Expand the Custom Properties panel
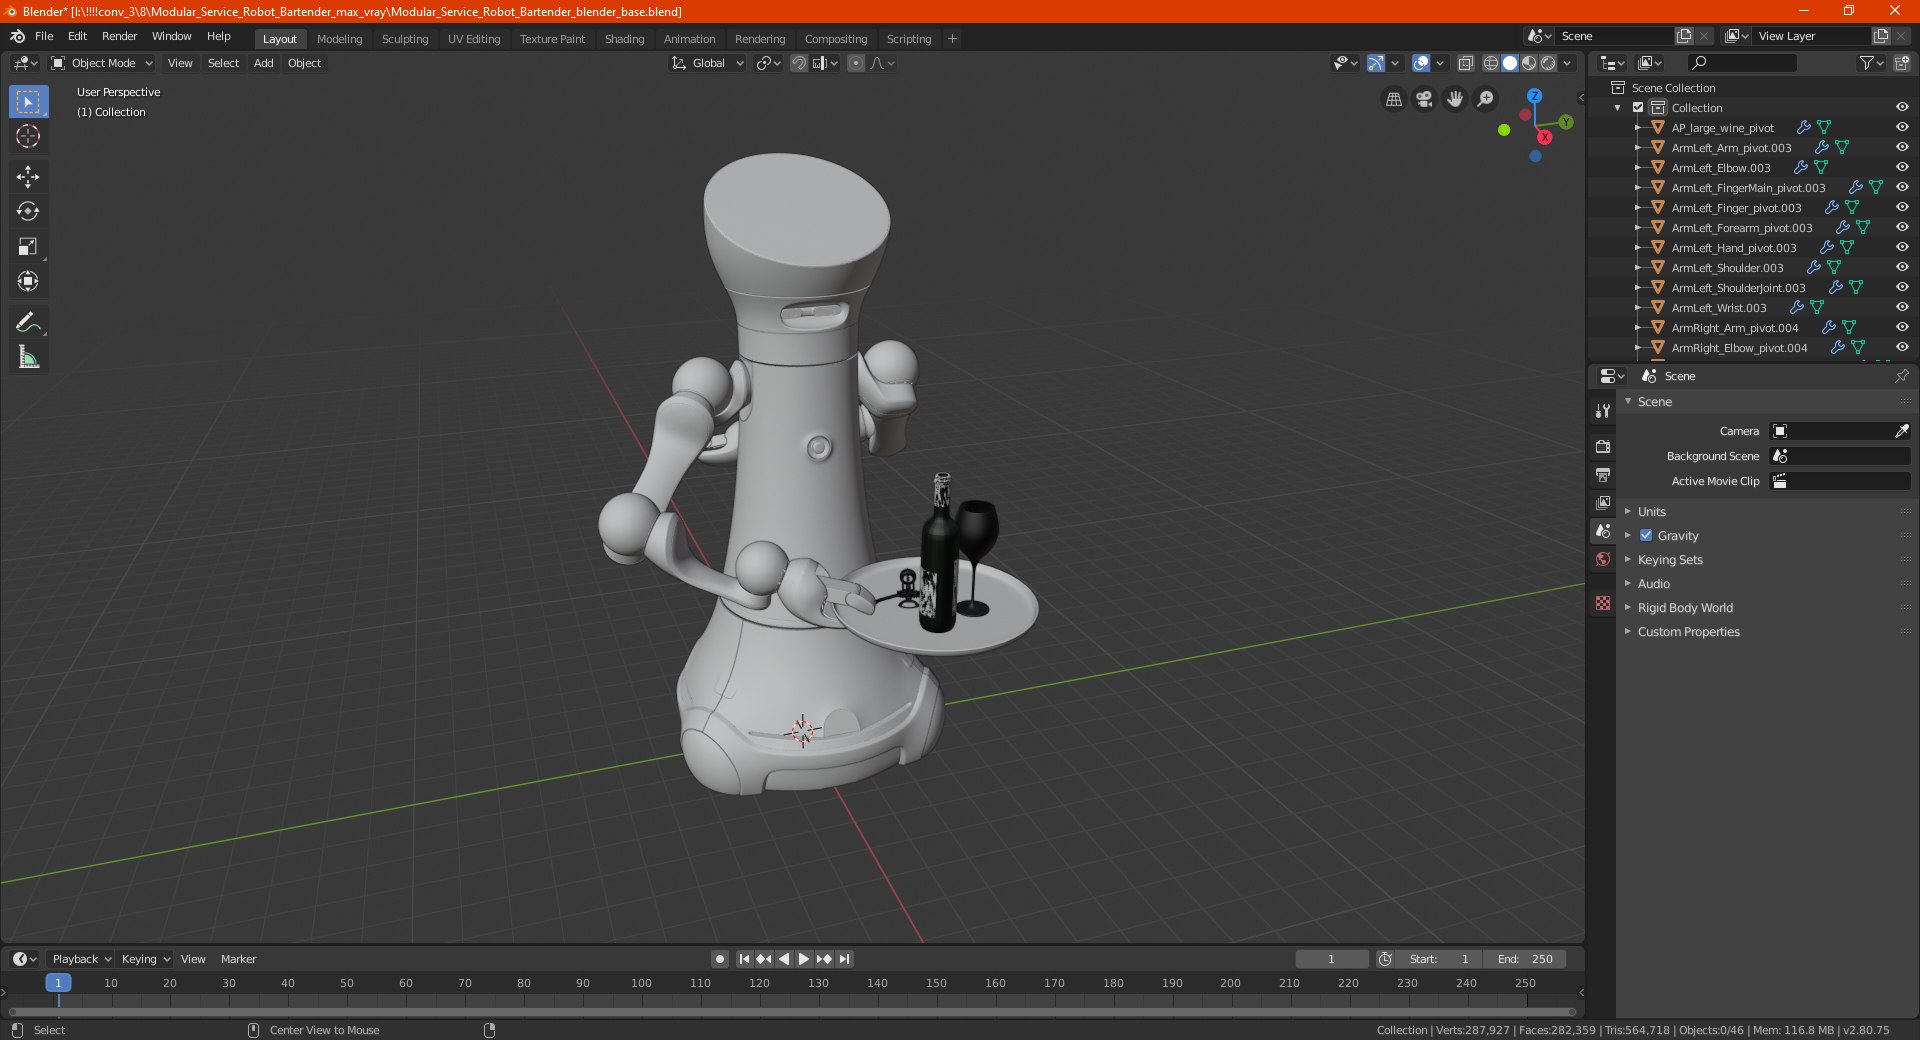This screenshot has width=1920, height=1040. point(1688,631)
